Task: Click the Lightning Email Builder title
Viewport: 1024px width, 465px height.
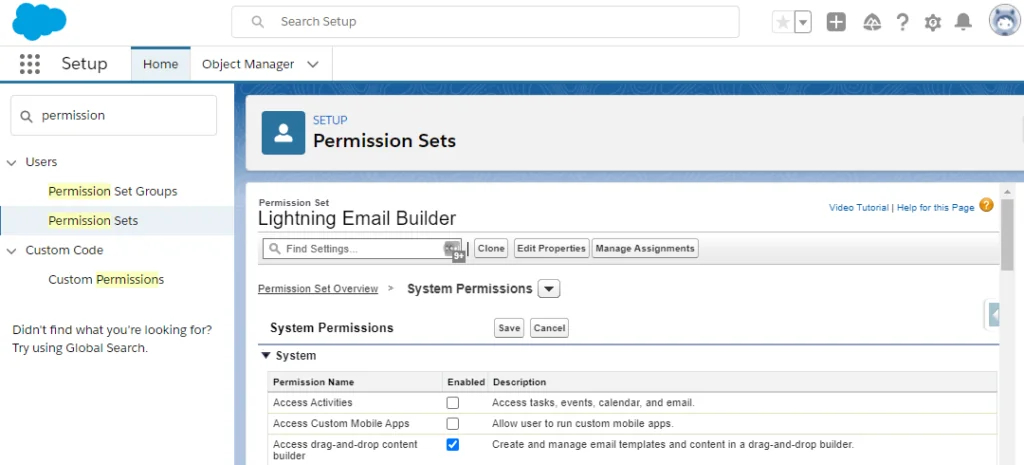Action: pyautogui.click(x=357, y=219)
